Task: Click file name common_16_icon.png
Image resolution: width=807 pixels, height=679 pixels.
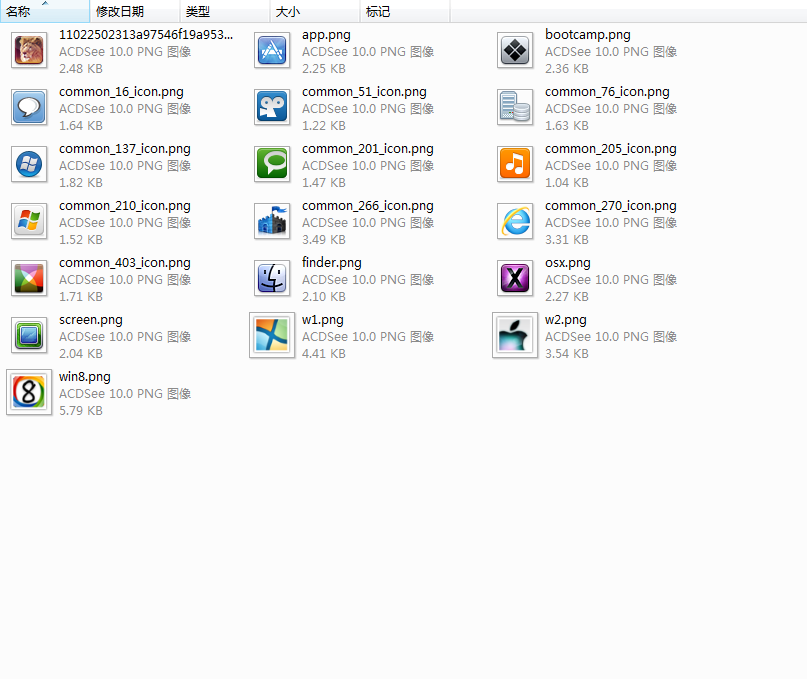Action: [121, 92]
